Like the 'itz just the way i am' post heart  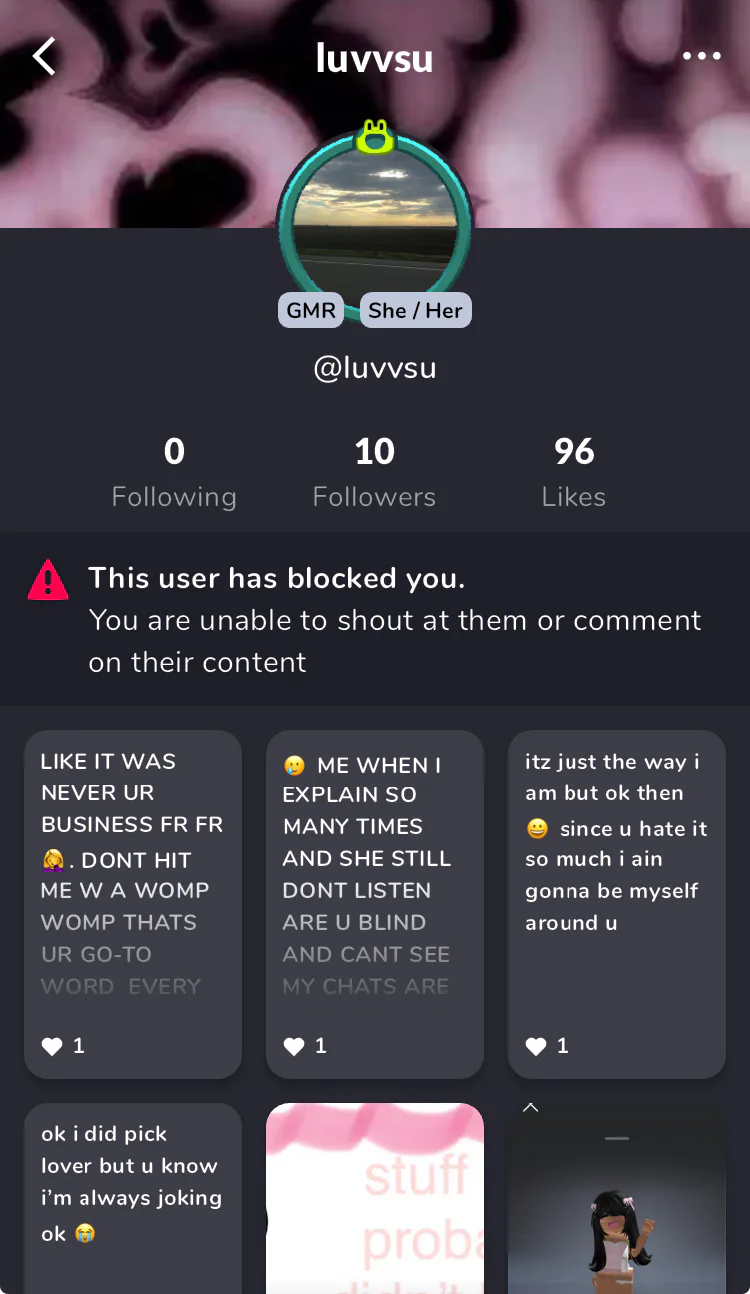[536, 1046]
